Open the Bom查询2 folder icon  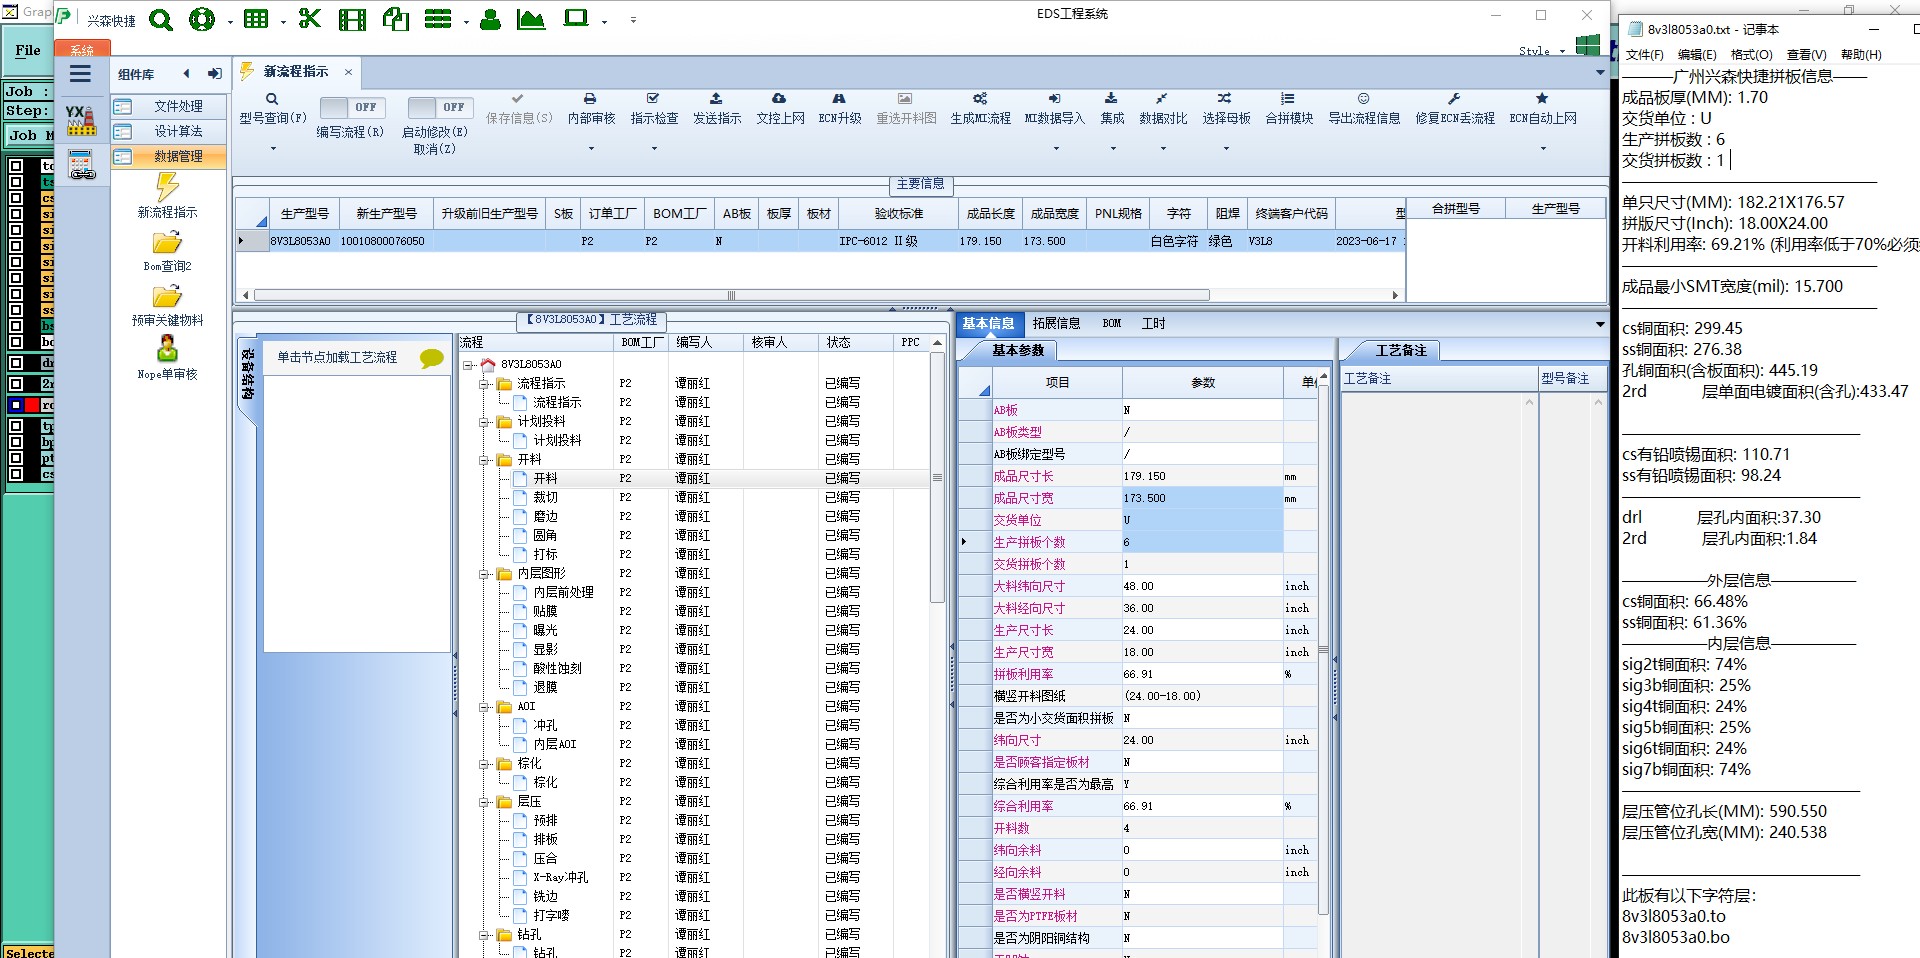tap(167, 243)
